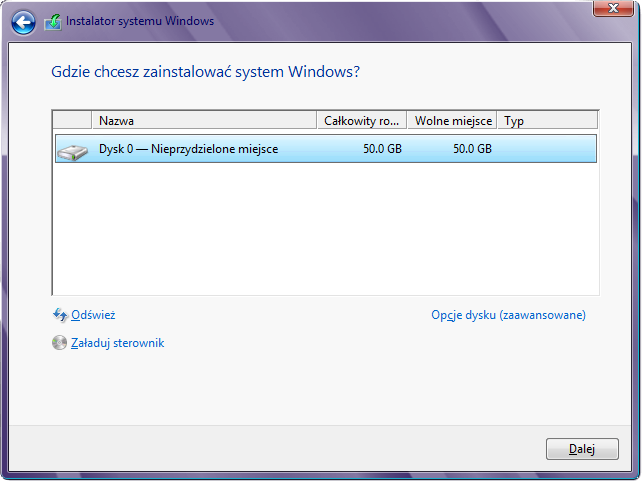Viewport: 642px width, 481px height.
Task: Click the Windows installer icon in the title bar
Action: click(53, 22)
